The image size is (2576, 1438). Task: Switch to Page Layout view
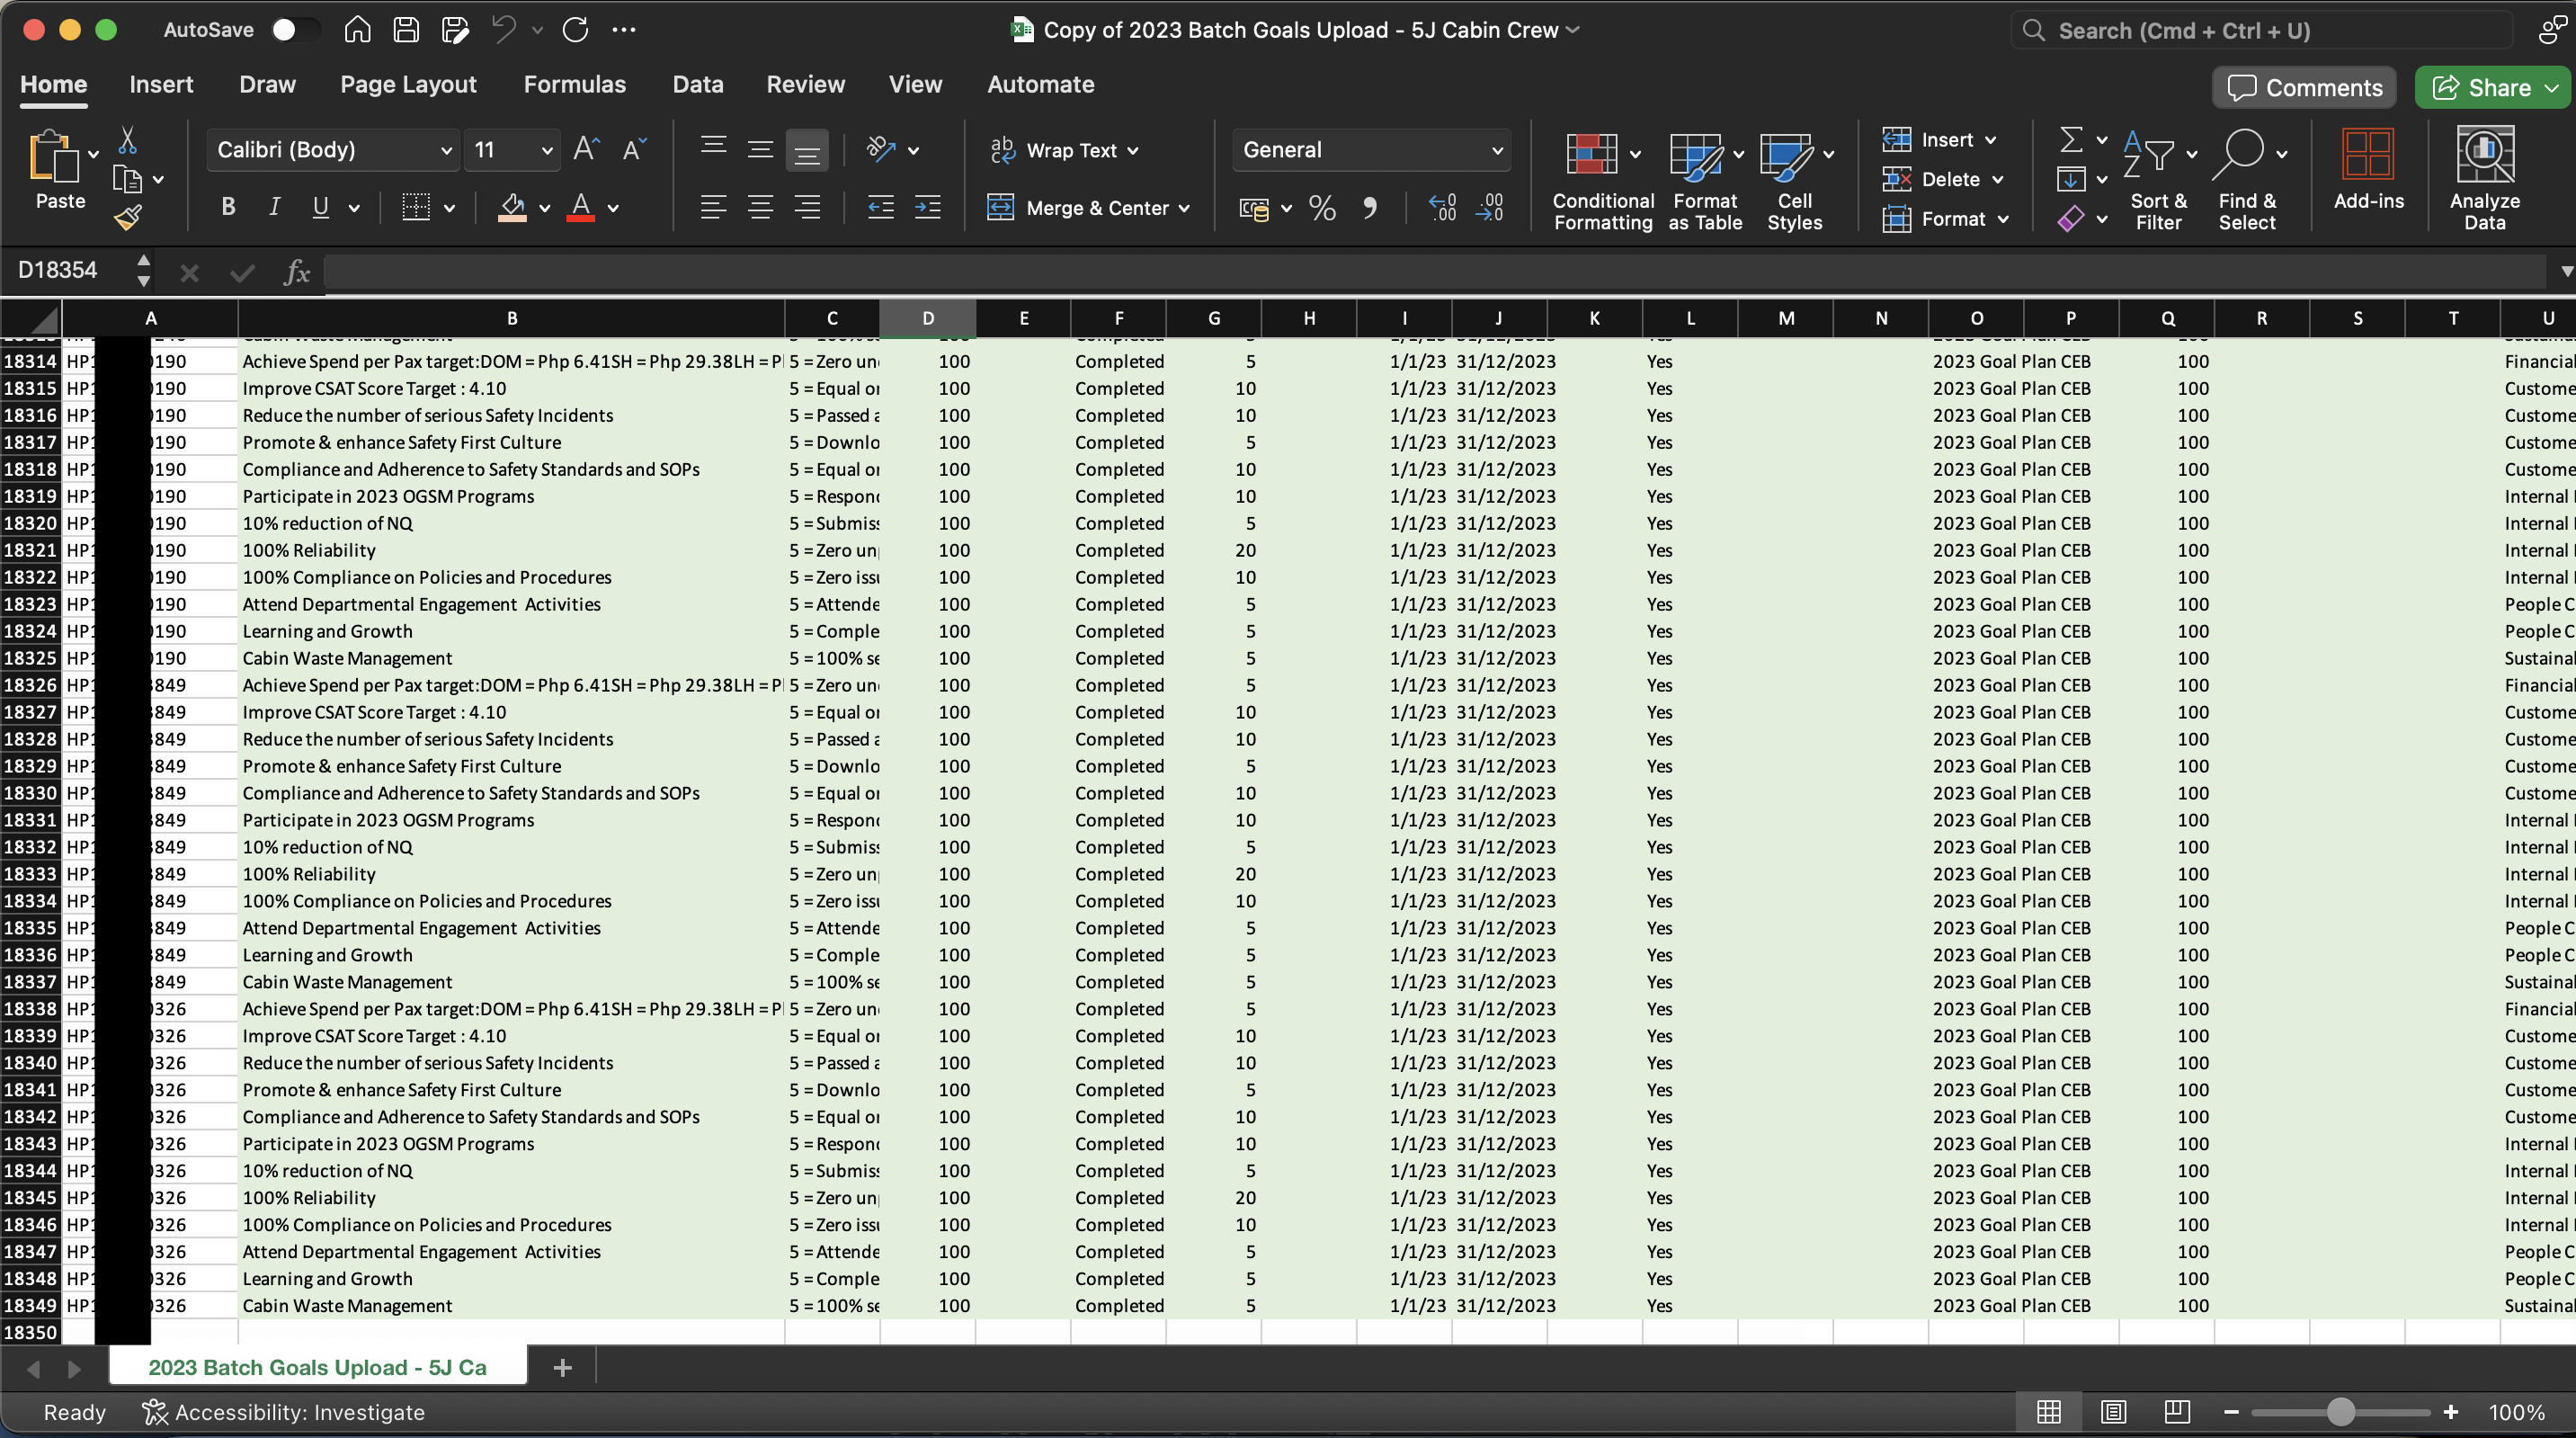click(x=2113, y=1412)
